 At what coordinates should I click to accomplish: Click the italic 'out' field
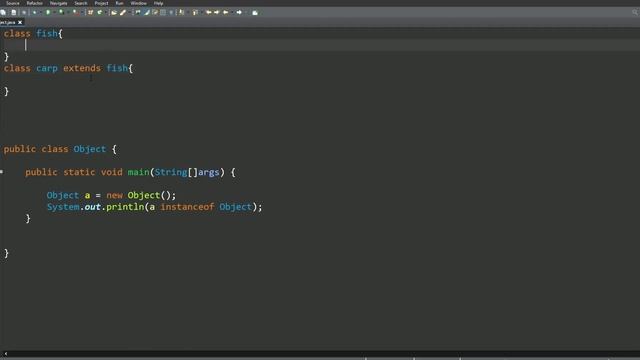click(93, 207)
